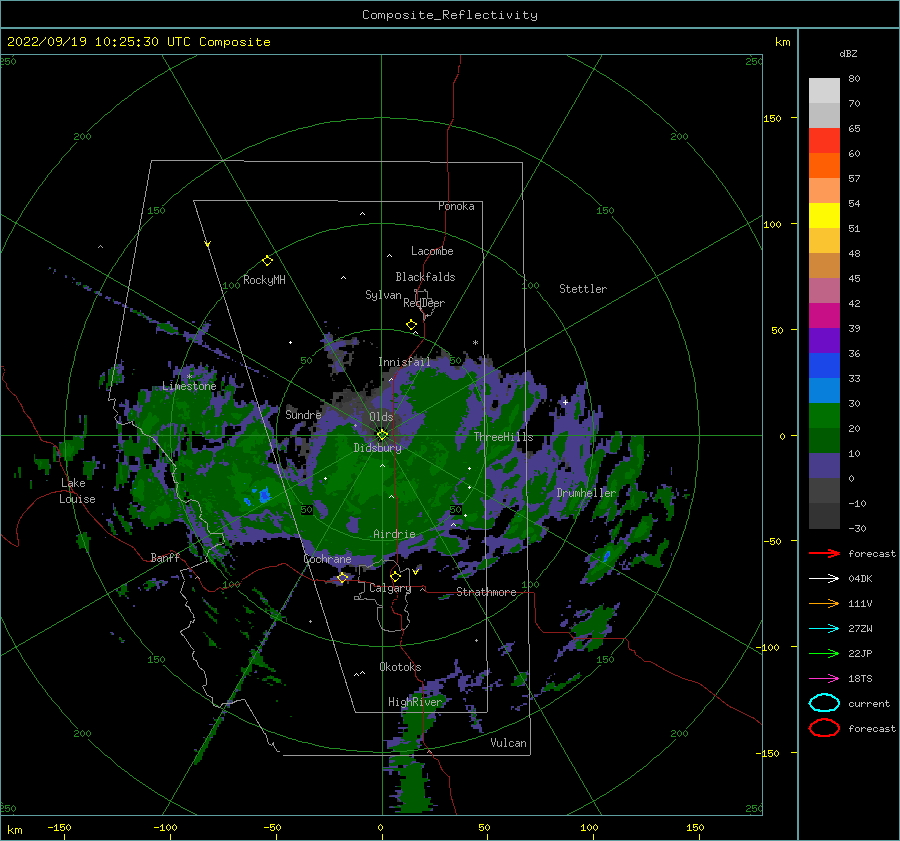
Task: Click the asterisk marker above Limestone
Action: click(x=189, y=377)
